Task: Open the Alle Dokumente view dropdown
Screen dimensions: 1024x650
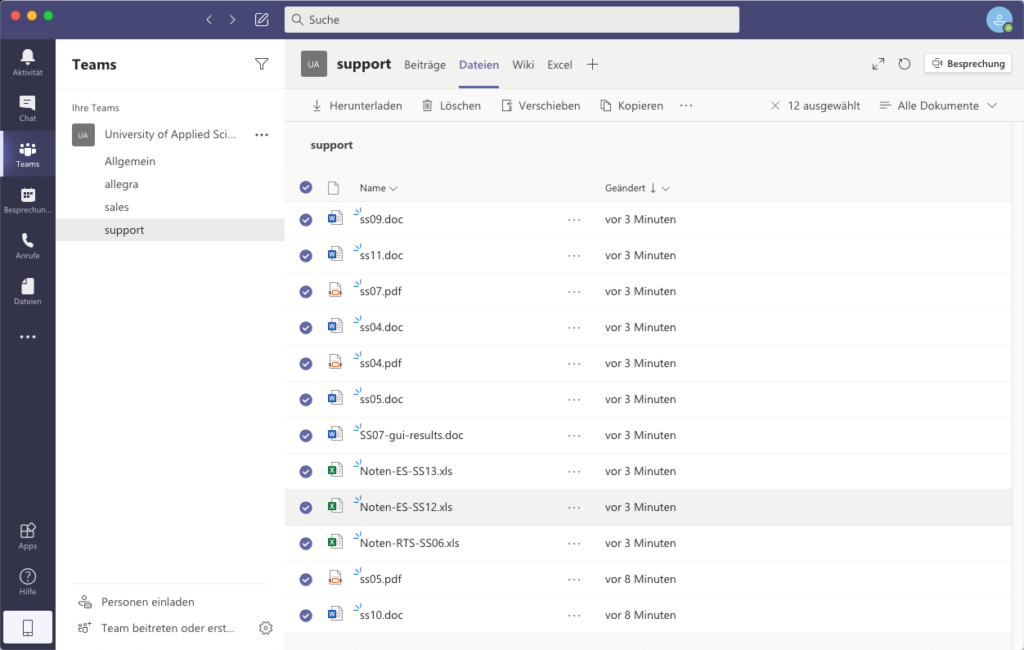Action: coord(937,105)
